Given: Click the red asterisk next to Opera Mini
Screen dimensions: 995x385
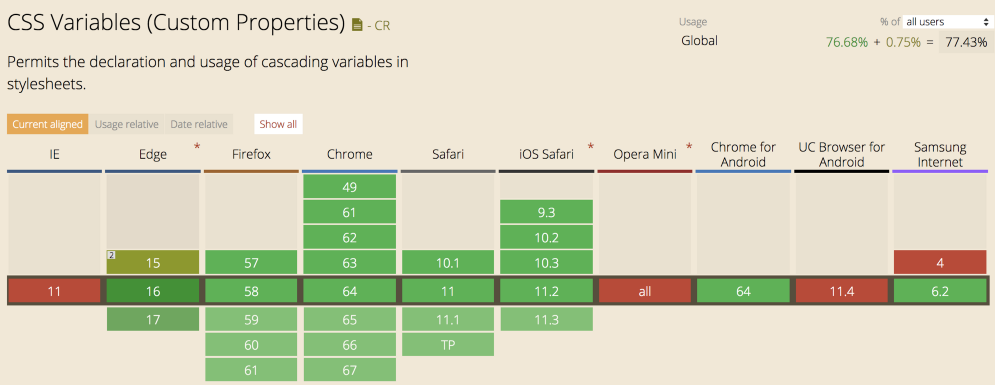Looking at the screenshot, I should [689, 147].
